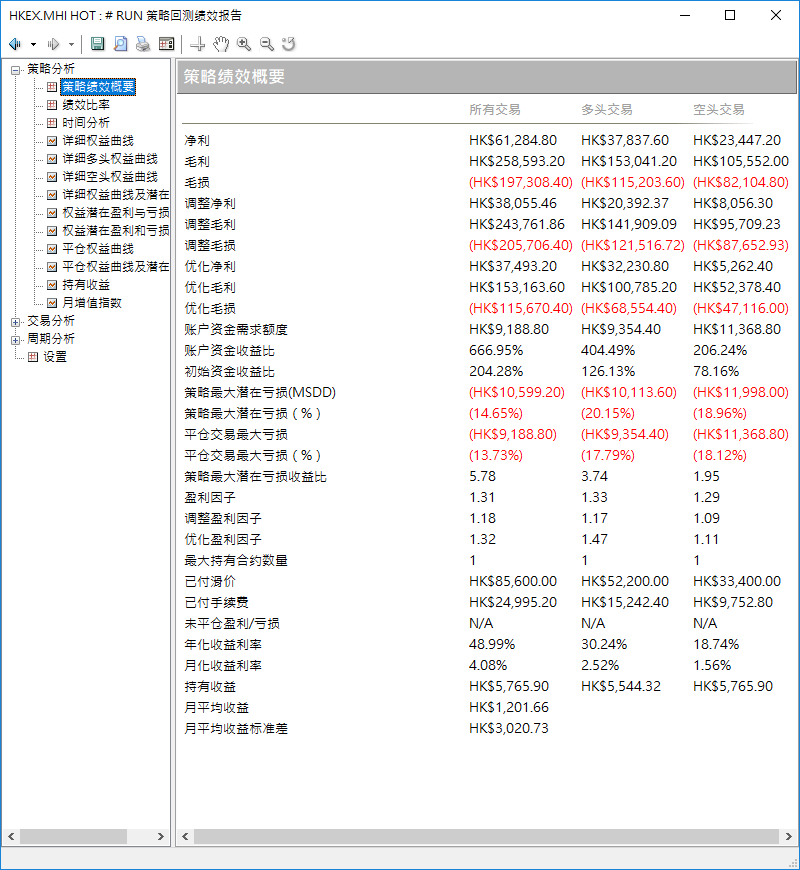Click the (HK$197,308.40) gross loss value
Image resolution: width=800 pixels, height=870 pixels.
click(521, 183)
